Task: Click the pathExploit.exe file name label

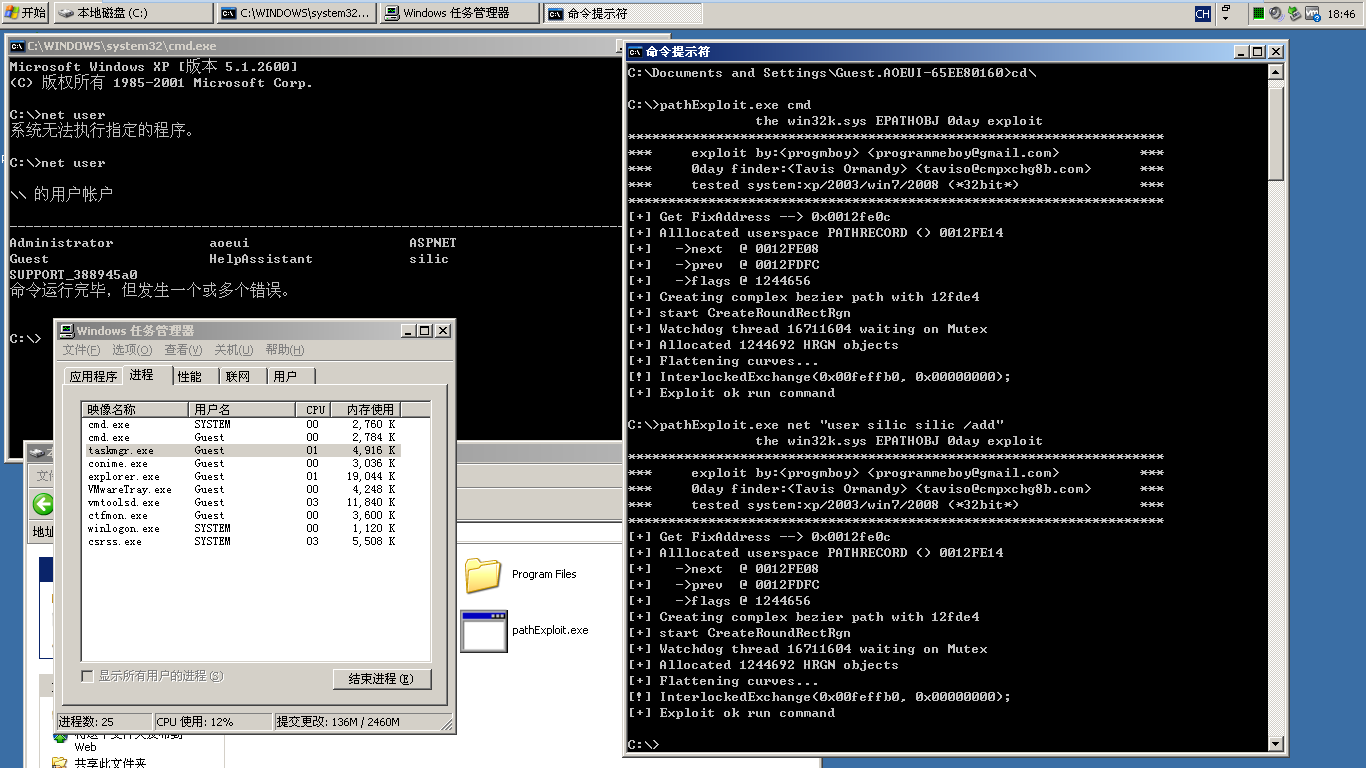Action: (550, 630)
